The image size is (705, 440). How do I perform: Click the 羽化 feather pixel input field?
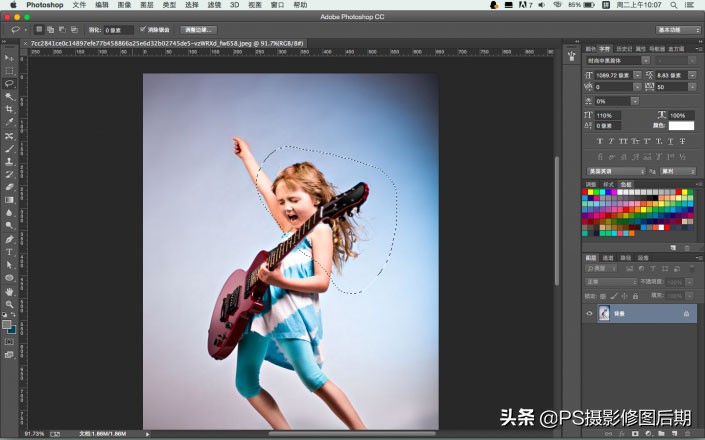click(118, 29)
